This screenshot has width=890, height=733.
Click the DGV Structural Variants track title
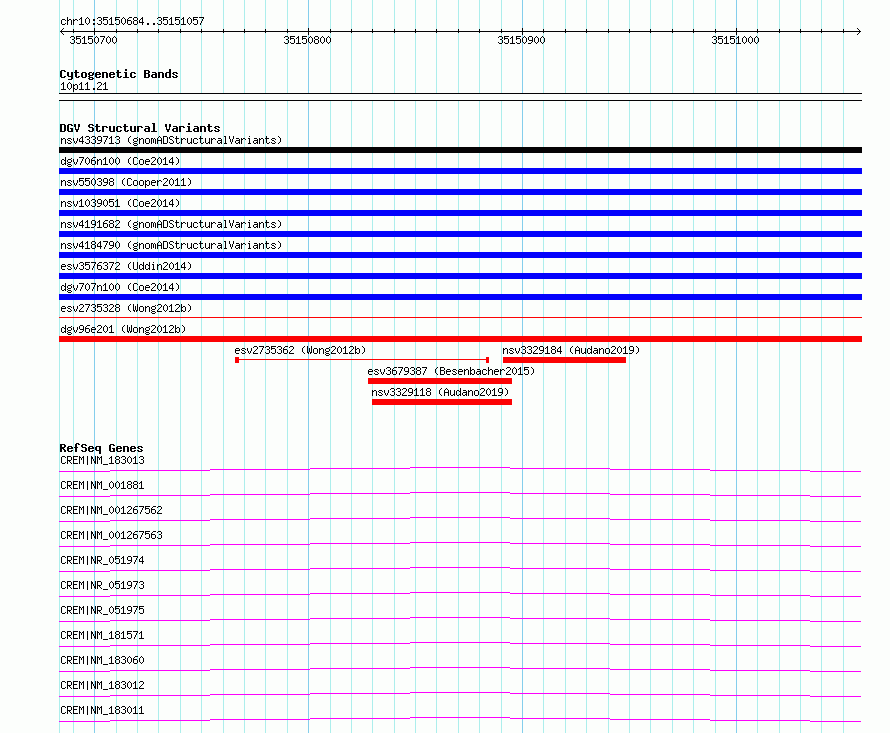click(140, 128)
